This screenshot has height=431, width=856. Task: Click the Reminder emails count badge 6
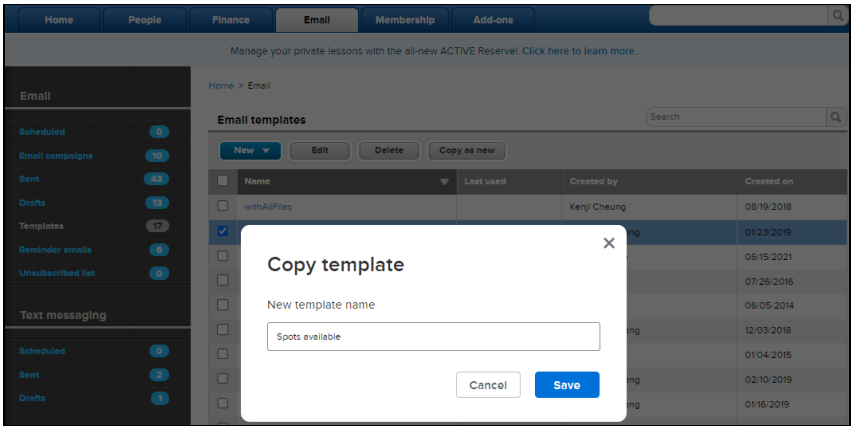[159, 250]
